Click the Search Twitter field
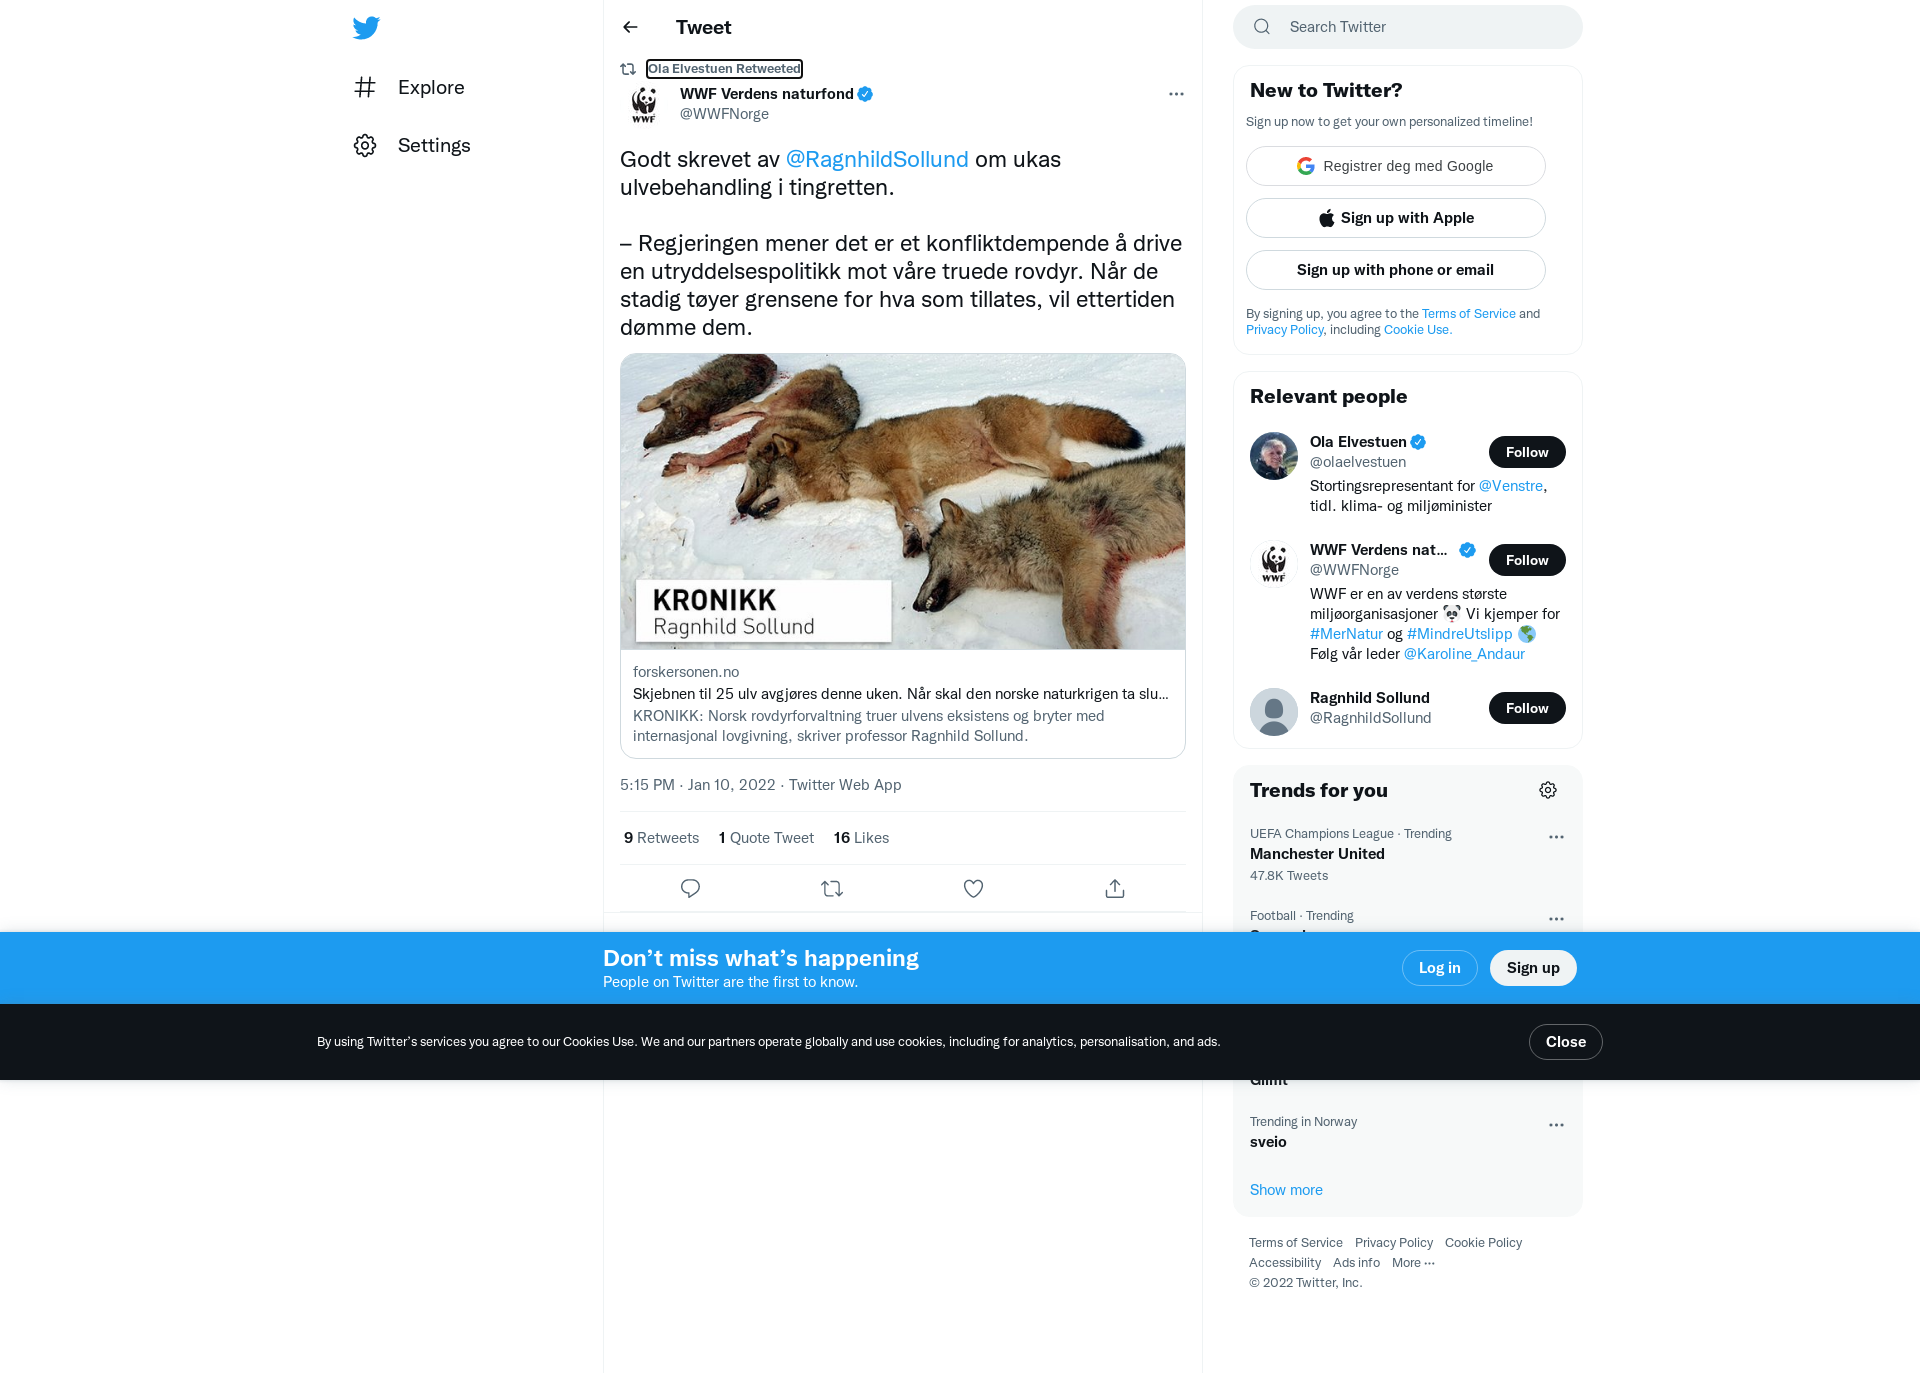Viewport: 1920px width, 1373px height. [x=1408, y=27]
